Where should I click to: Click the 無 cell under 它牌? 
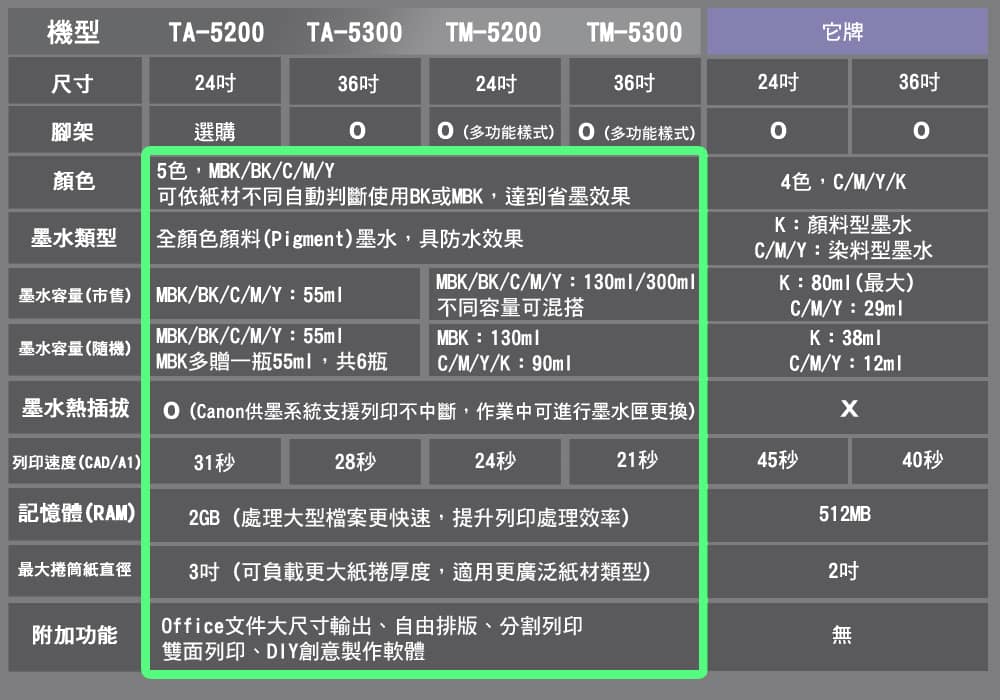point(847,635)
